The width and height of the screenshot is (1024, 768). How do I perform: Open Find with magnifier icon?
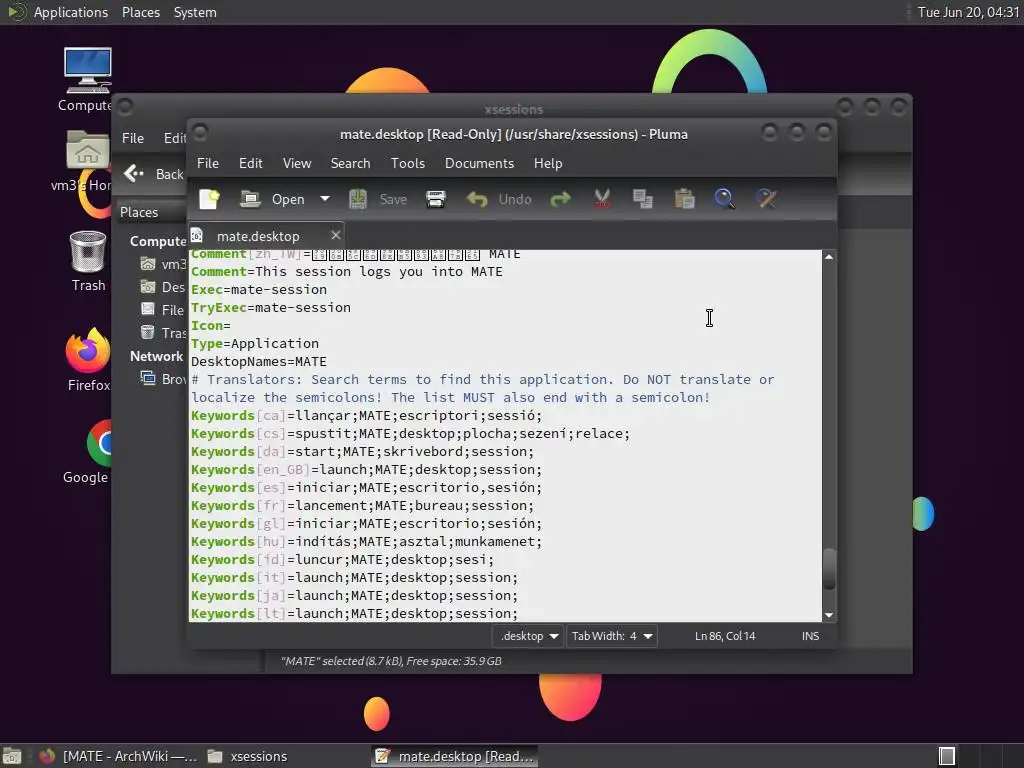click(724, 199)
